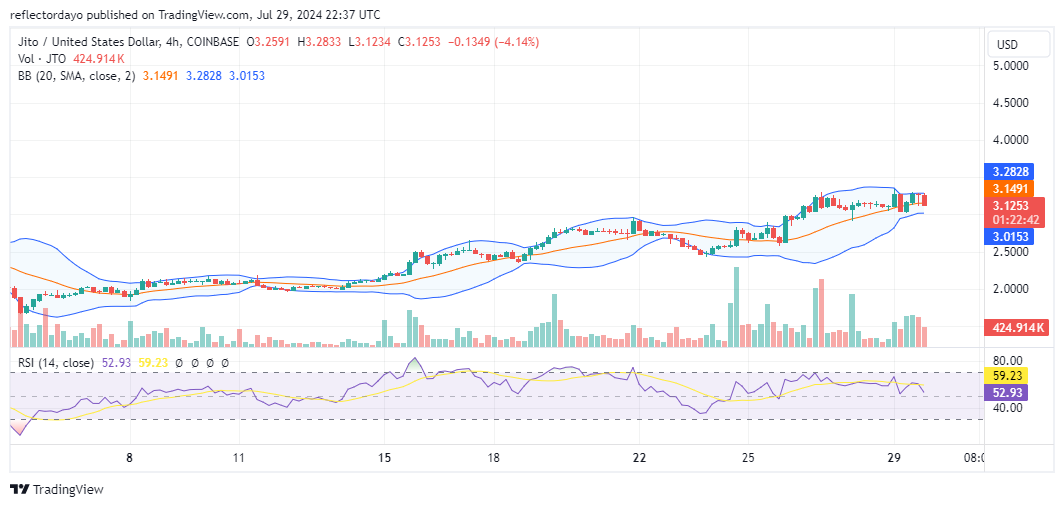The image size is (1064, 507).
Task: Click the Vol 424.914 K value in legend
Action: coord(97,59)
